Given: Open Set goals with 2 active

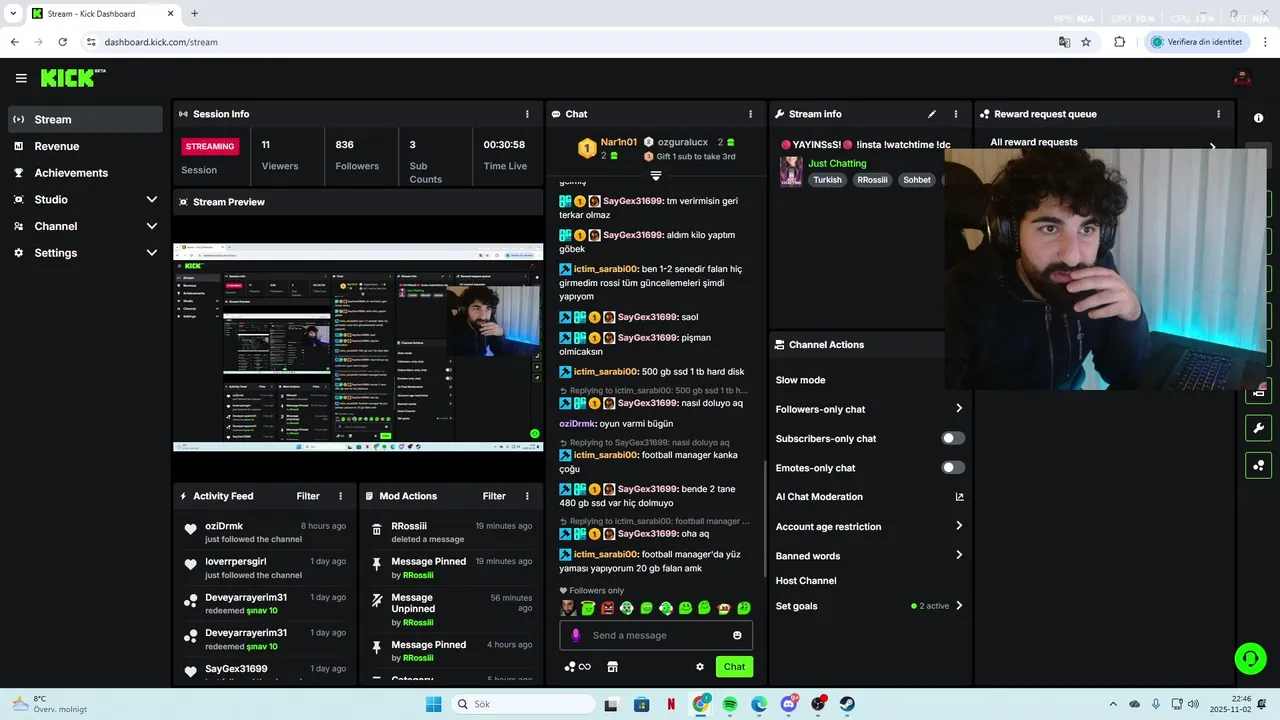Looking at the screenshot, I should pos(870,606).
